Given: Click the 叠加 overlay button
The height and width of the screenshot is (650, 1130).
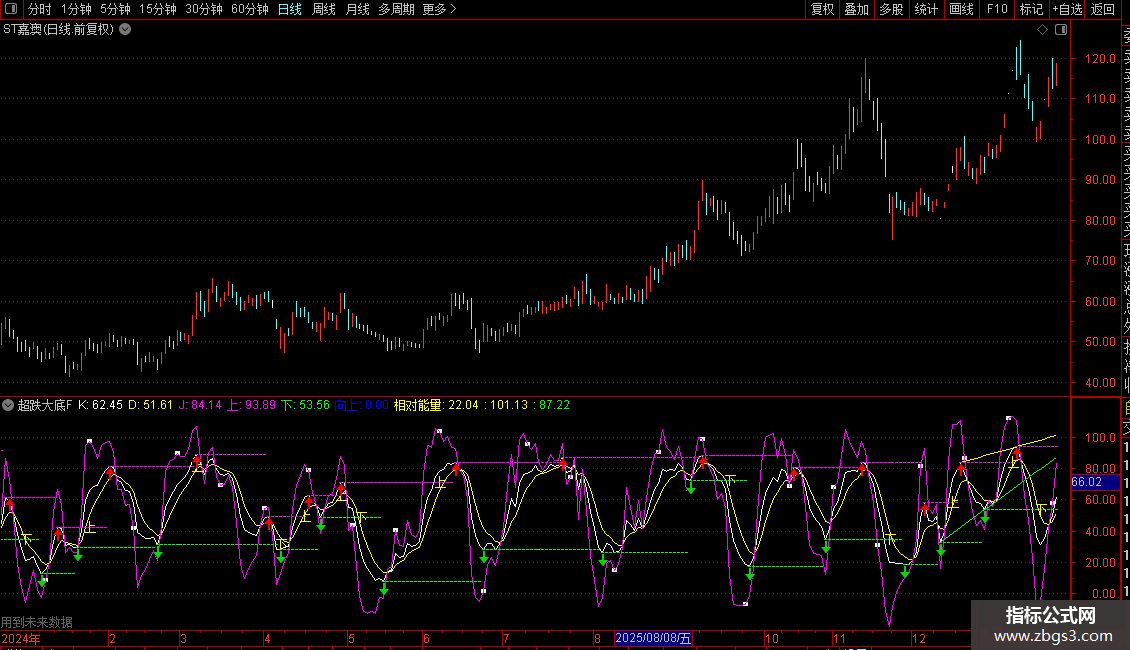Looking at the screenshot, I should click(x=857, y=9).
